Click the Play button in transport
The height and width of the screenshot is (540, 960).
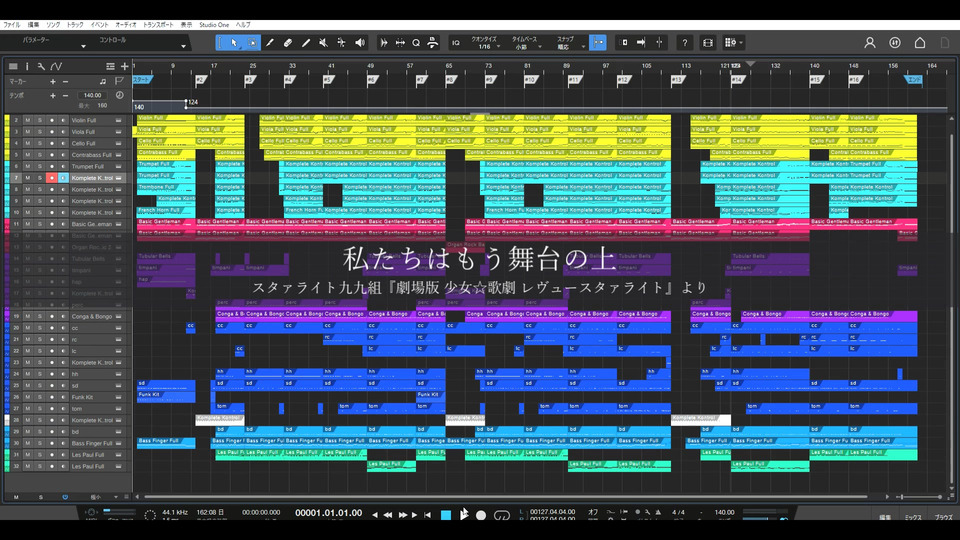tap(464, 515)
